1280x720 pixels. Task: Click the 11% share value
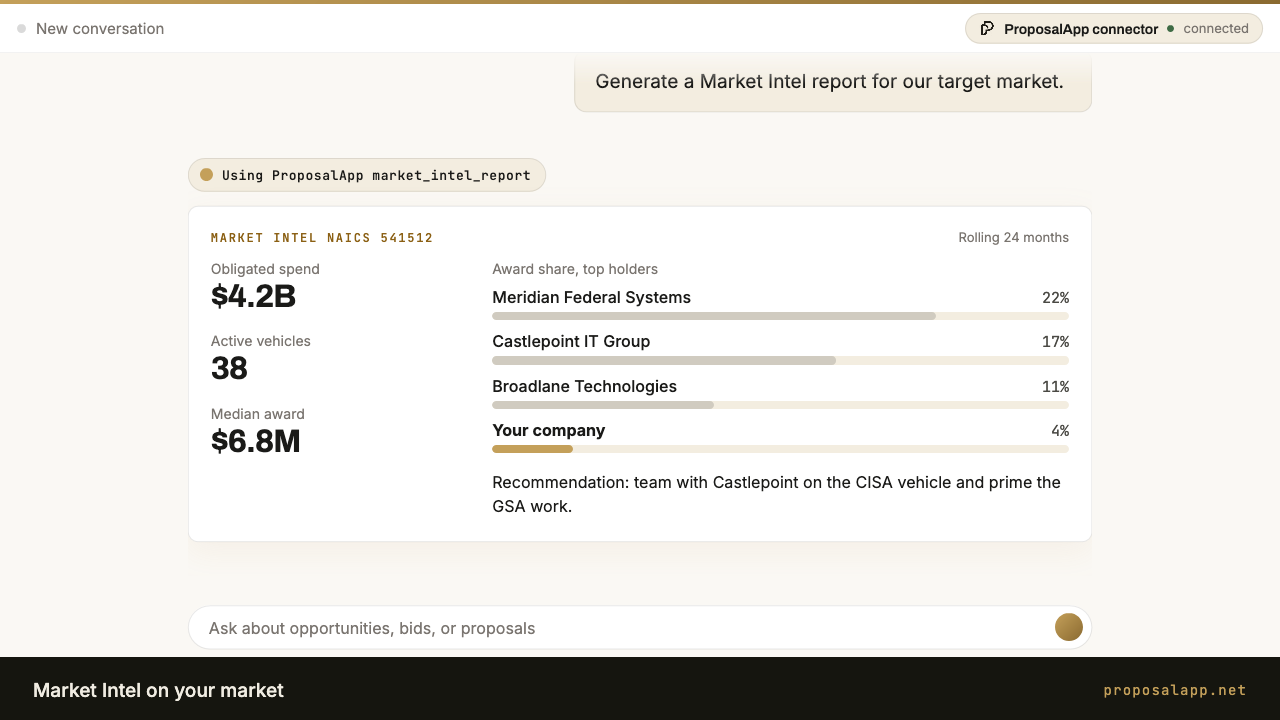tap(1055, 387)
